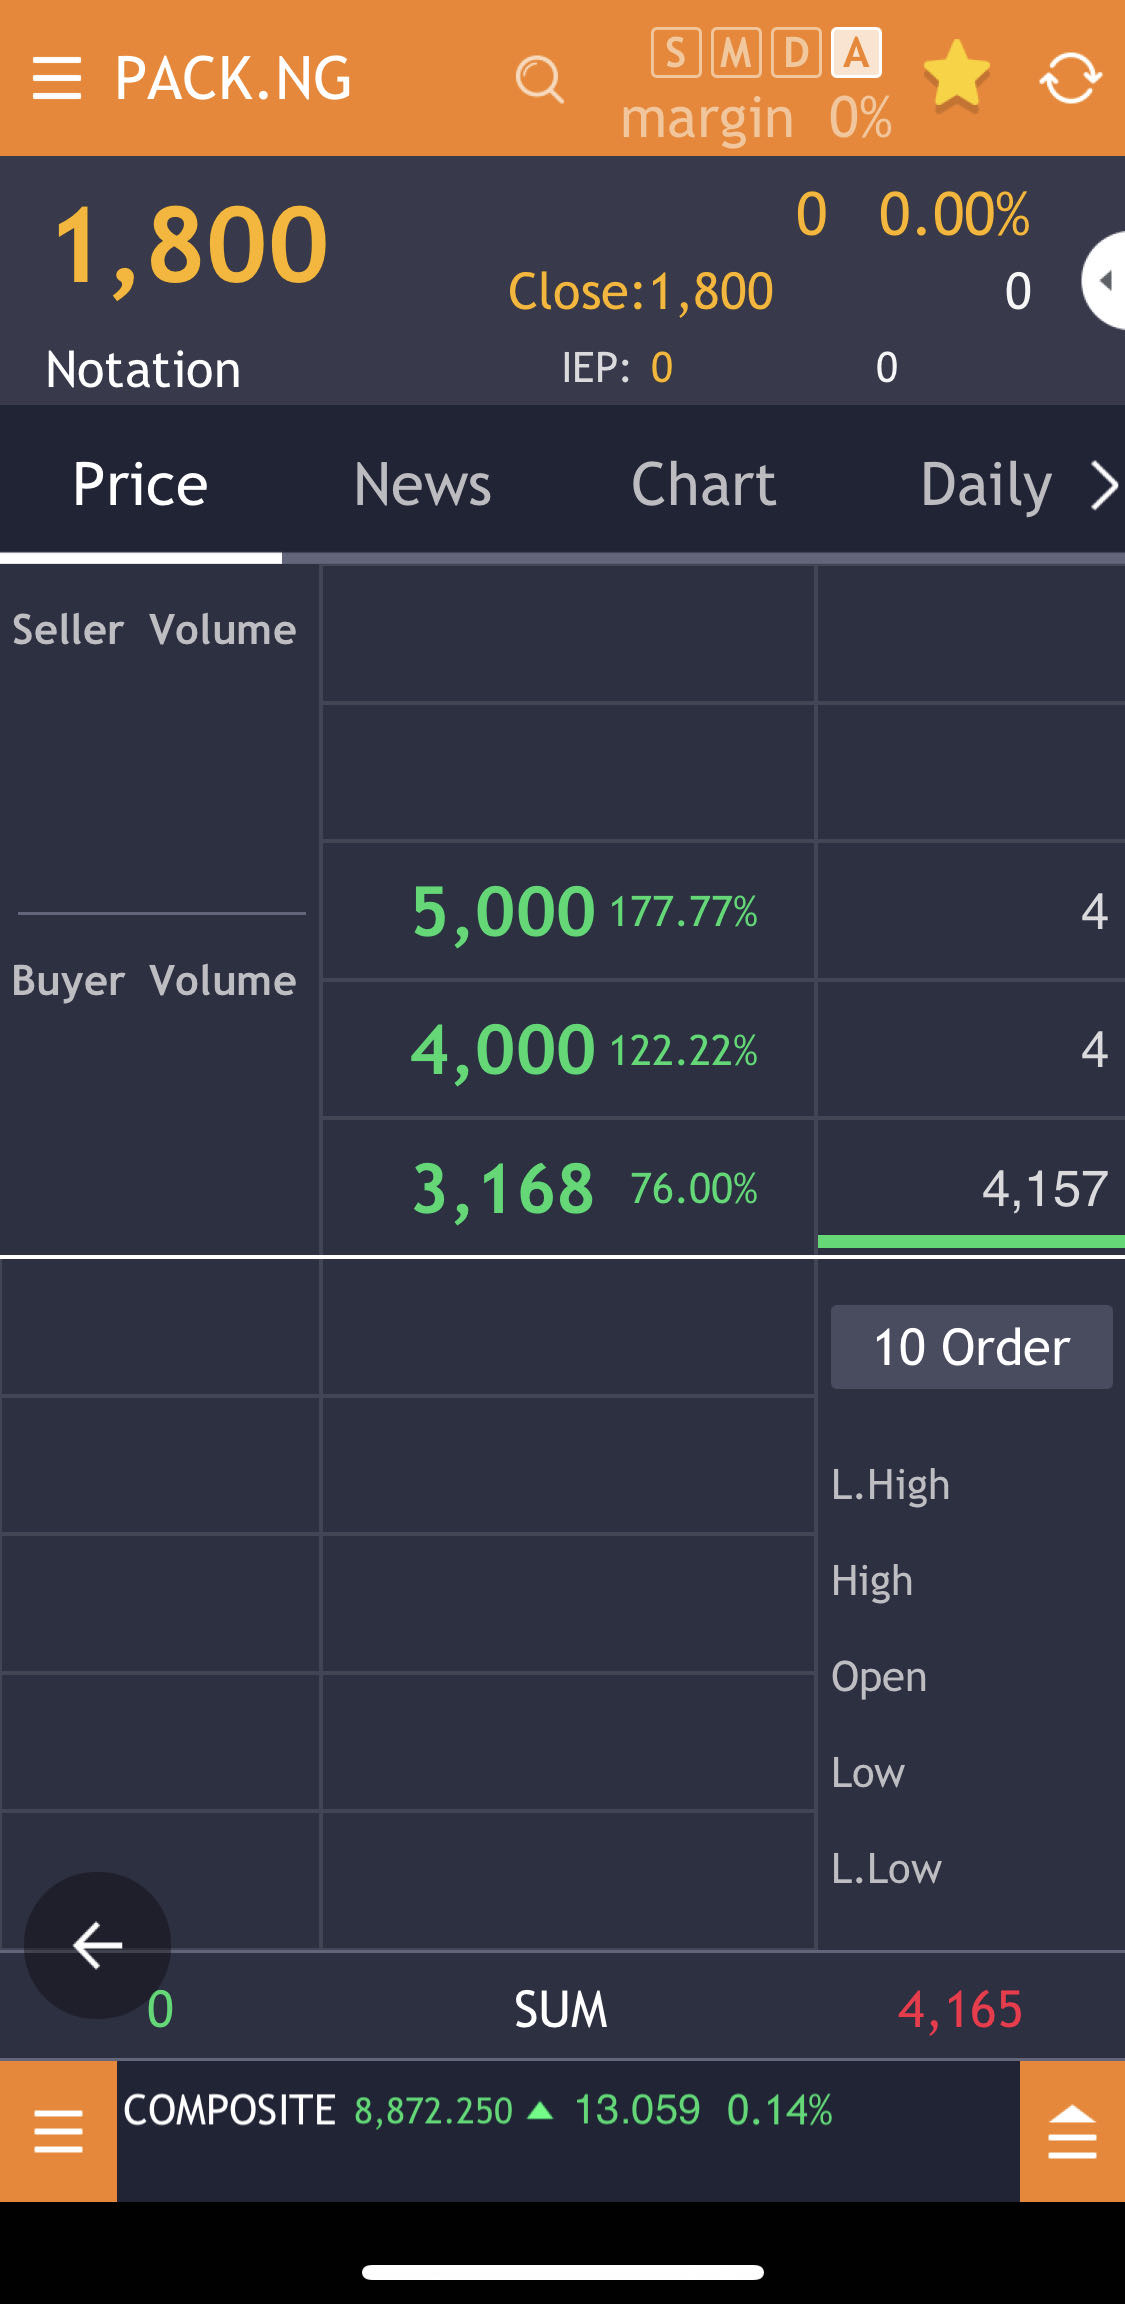1125x2304 pixels.
Task: Switch to the News tab
Action: click(x=422, y=485)
